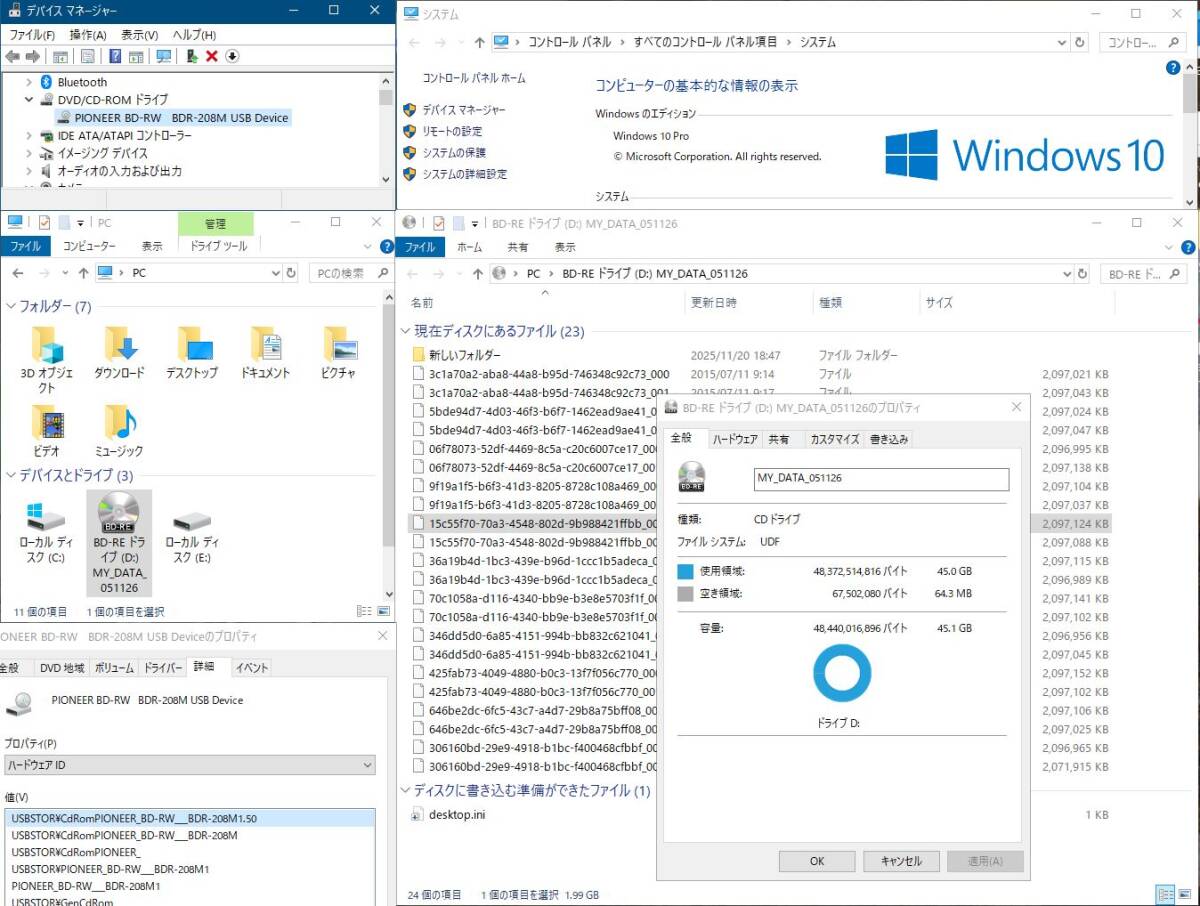This screenshot has height=906, width=1200.
Task: Toggle console tree icon in Device Manager toolbar
Action: click(x=60, y=56)
